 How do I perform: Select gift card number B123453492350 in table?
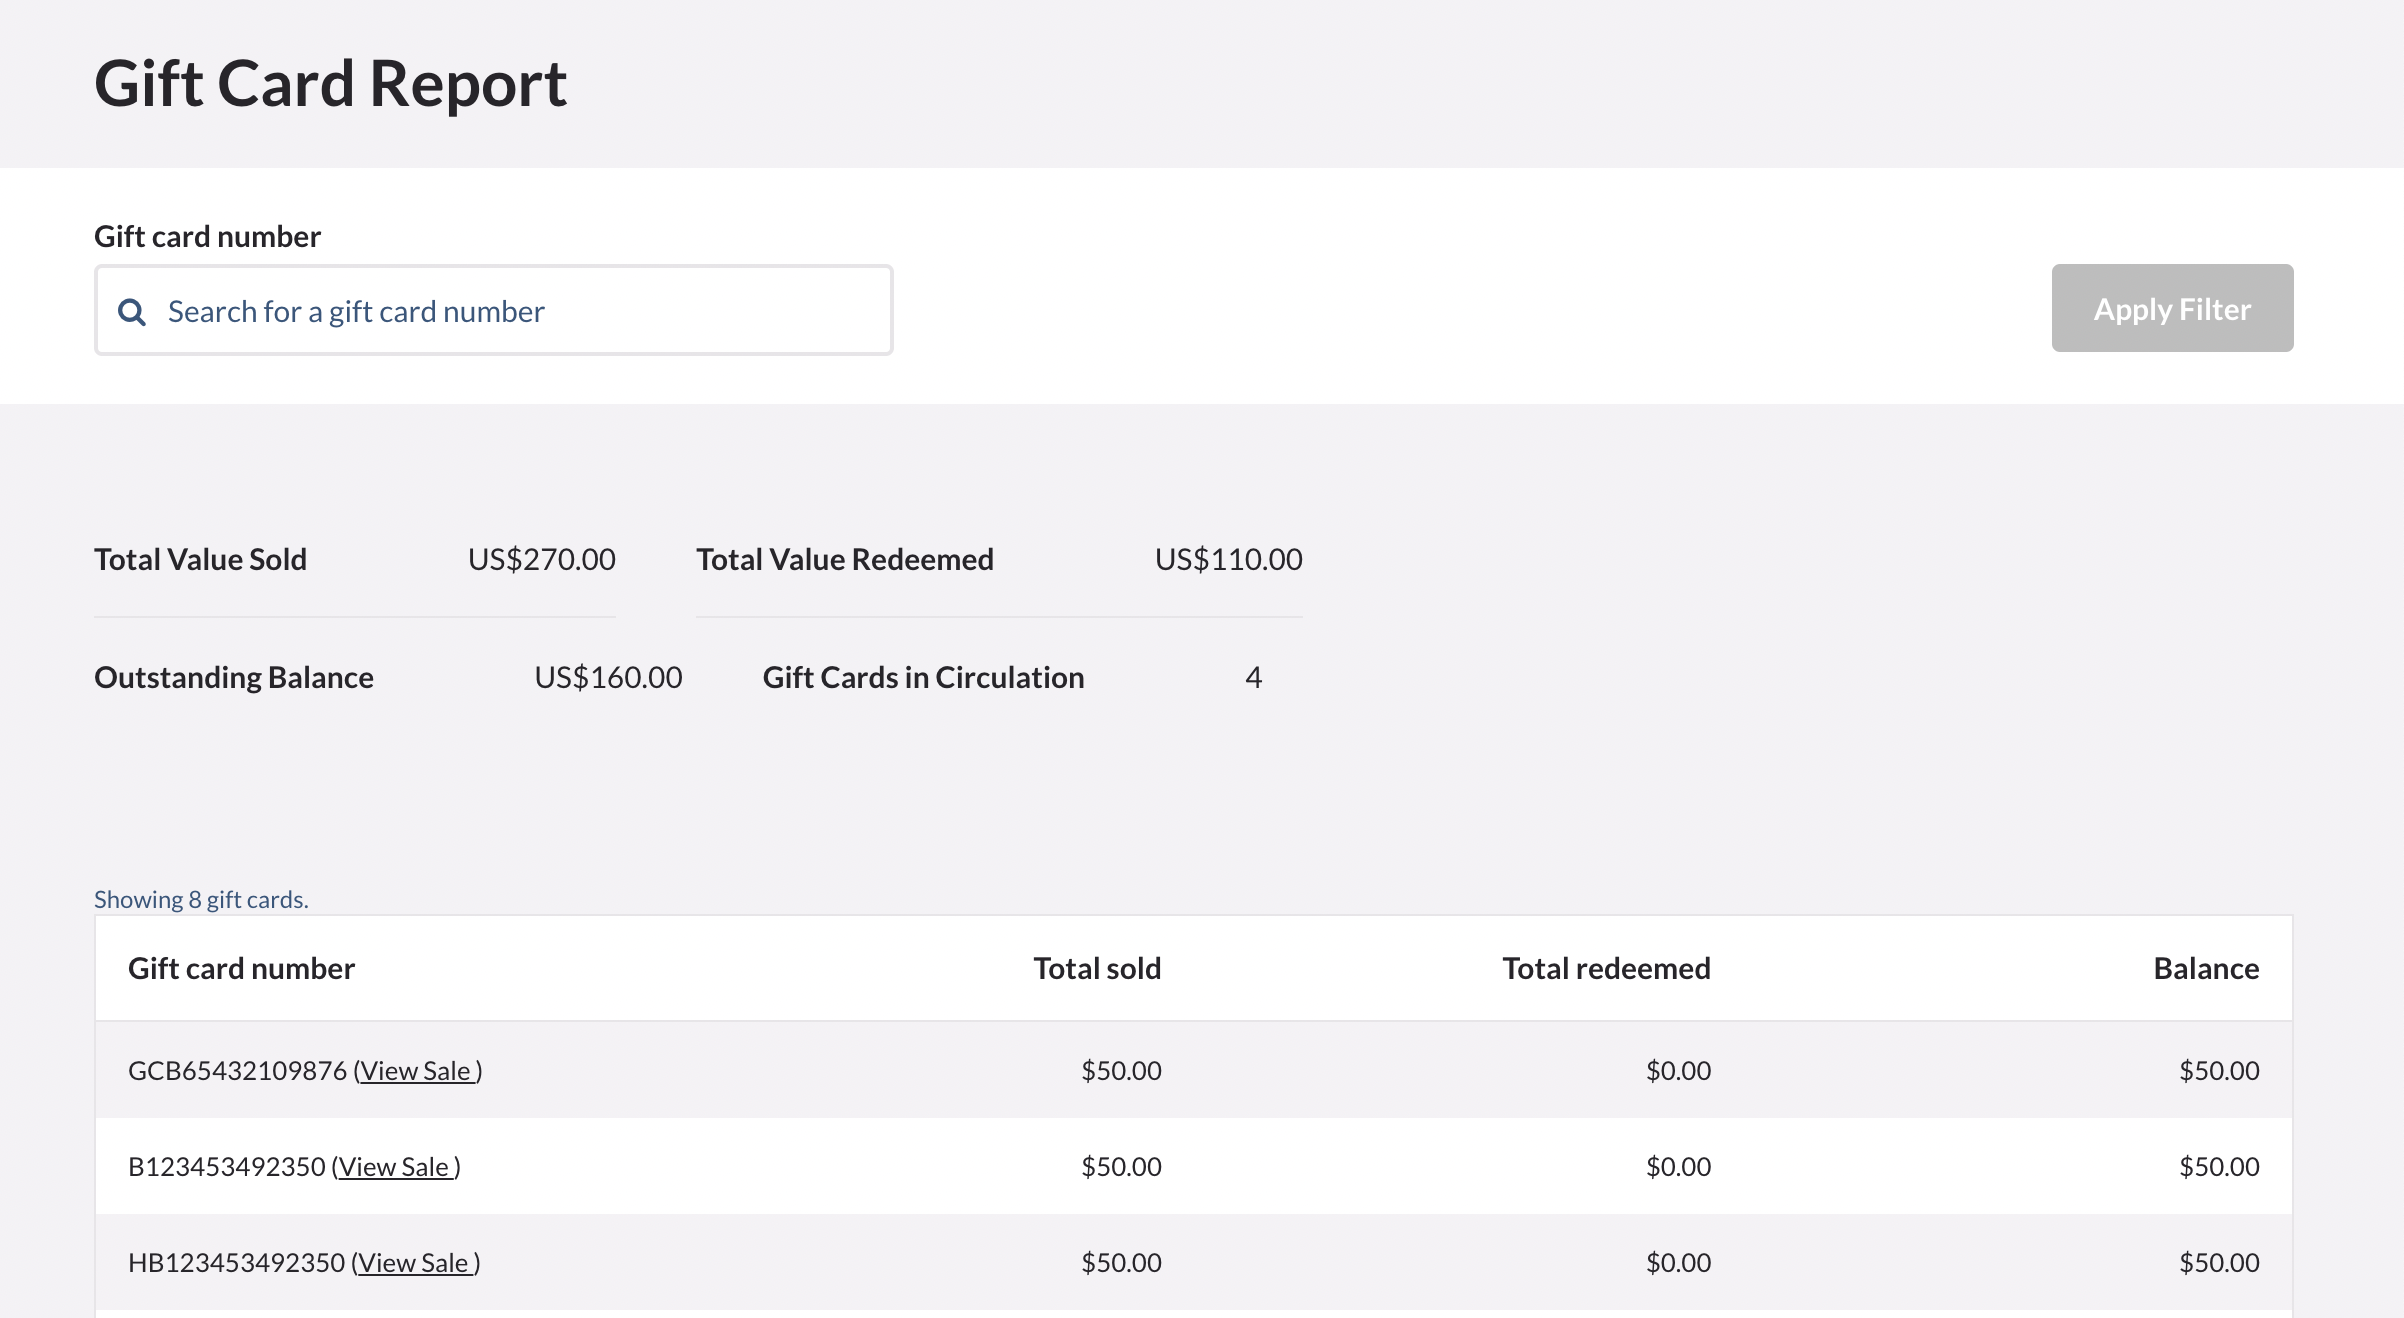(227, 1166)
